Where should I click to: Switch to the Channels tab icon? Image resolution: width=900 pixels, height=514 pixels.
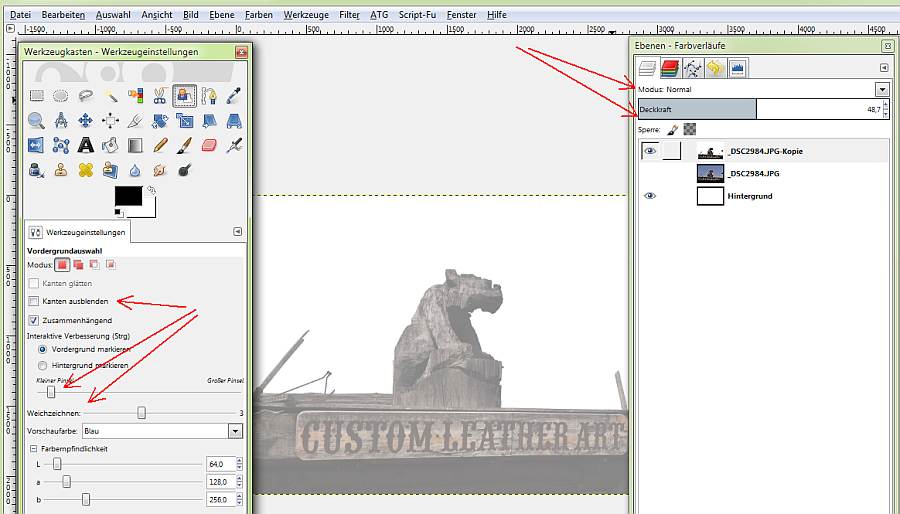tap(669, 68)
